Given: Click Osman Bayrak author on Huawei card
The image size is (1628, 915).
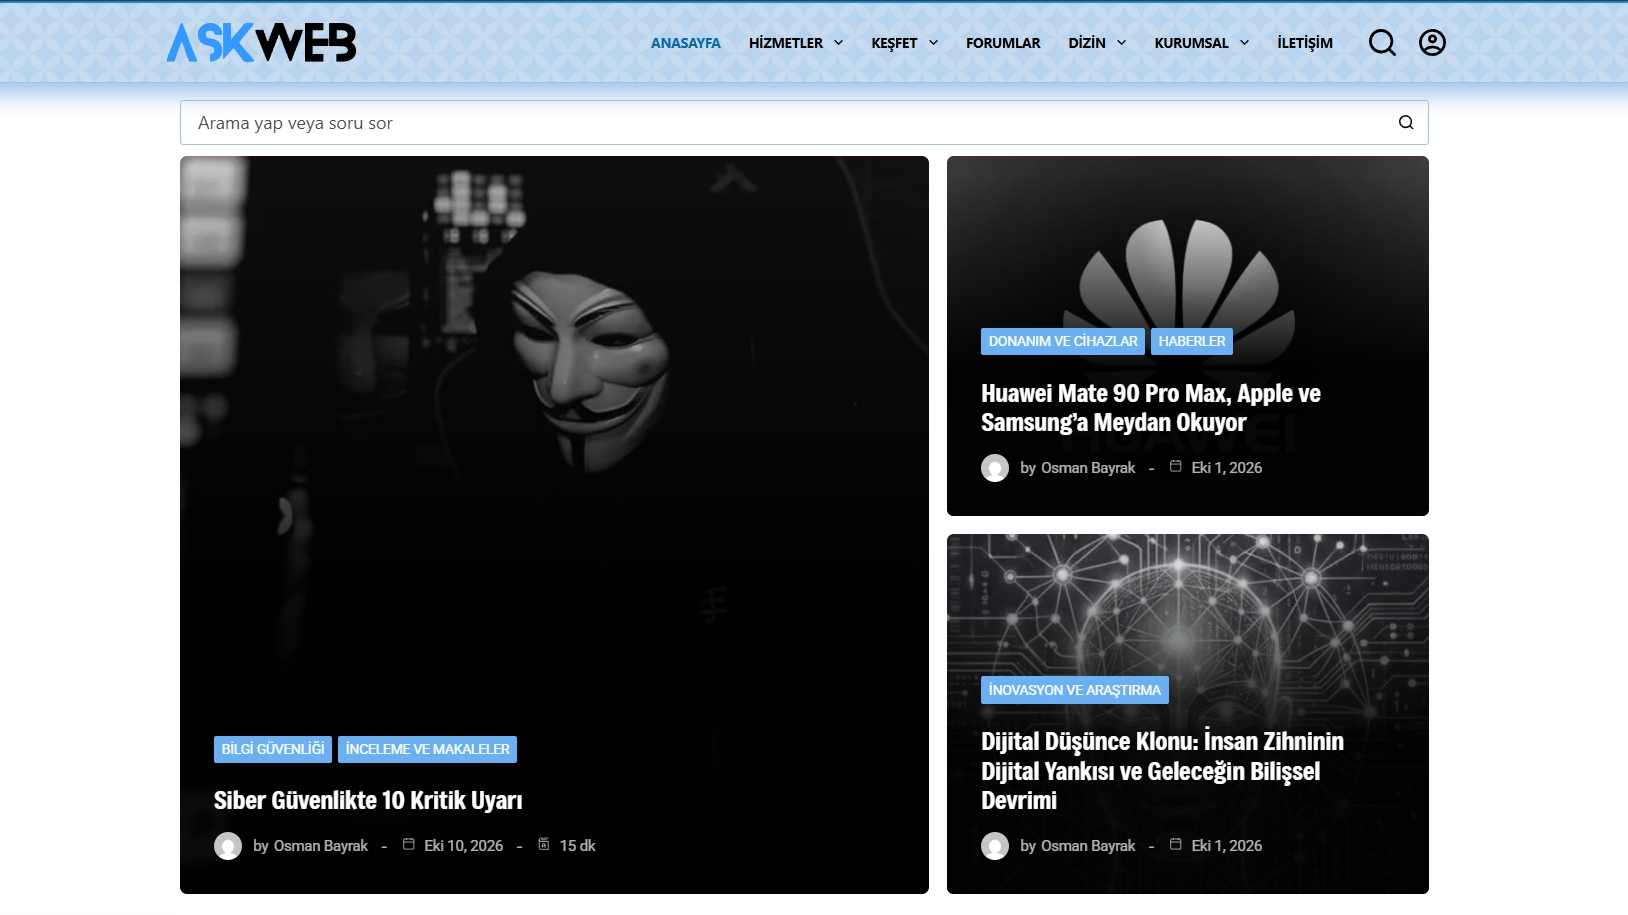Looking at the screenshot, I should click(1088, 468).
